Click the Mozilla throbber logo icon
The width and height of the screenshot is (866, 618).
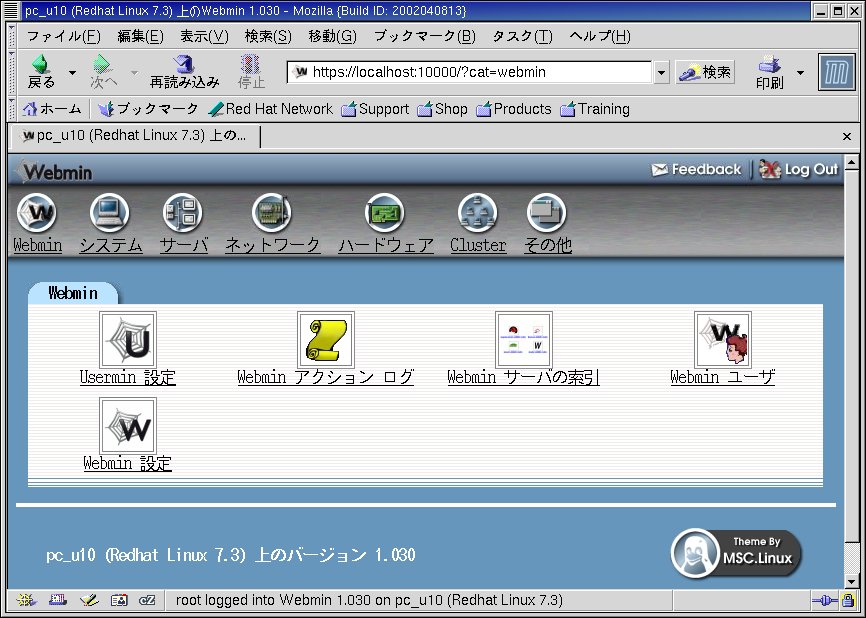tap(836, 72)
